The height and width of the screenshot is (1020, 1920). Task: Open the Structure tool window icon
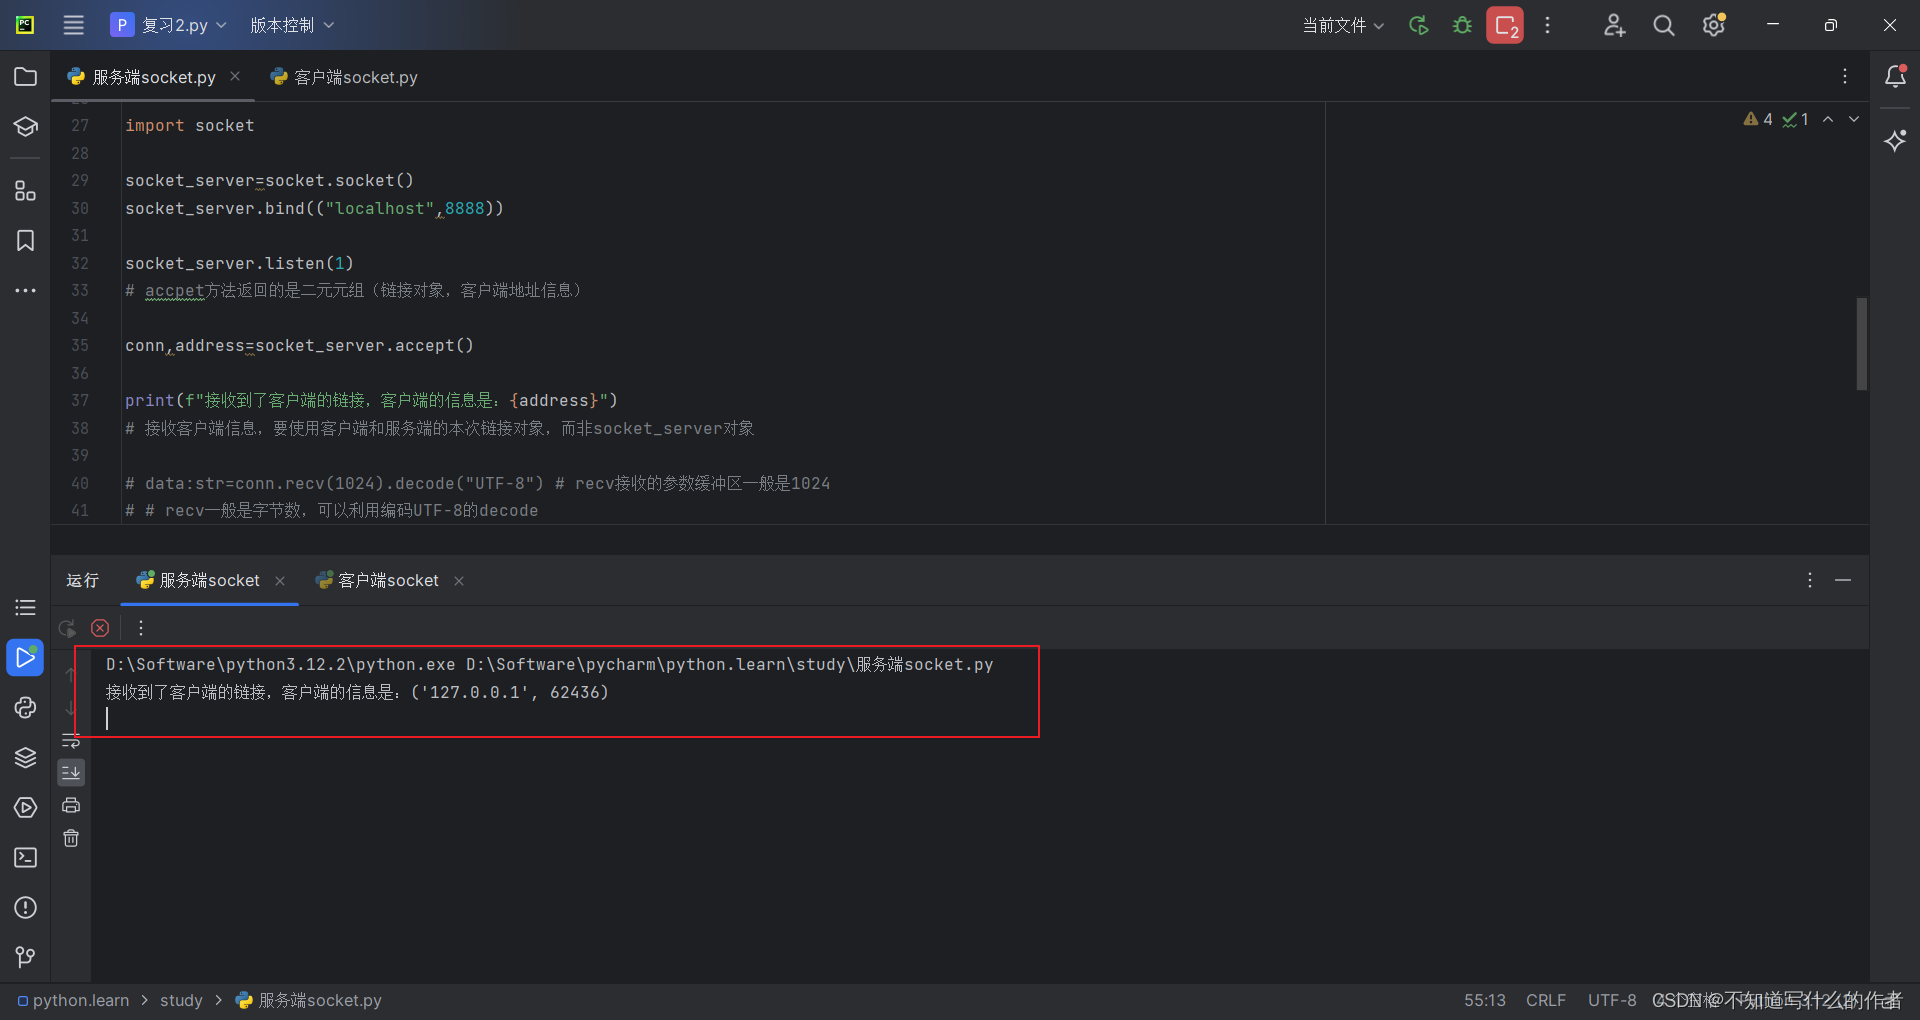point(26,190)
